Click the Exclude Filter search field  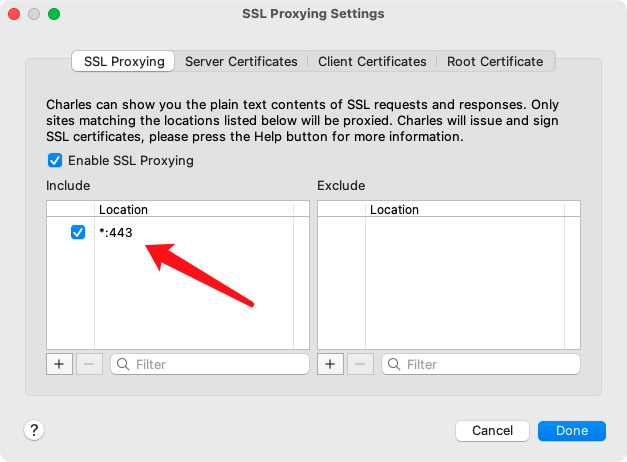click(x=481, y=364)
